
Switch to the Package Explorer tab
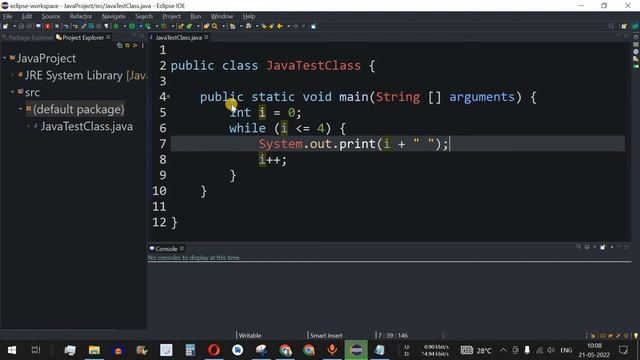coord(28,38)
